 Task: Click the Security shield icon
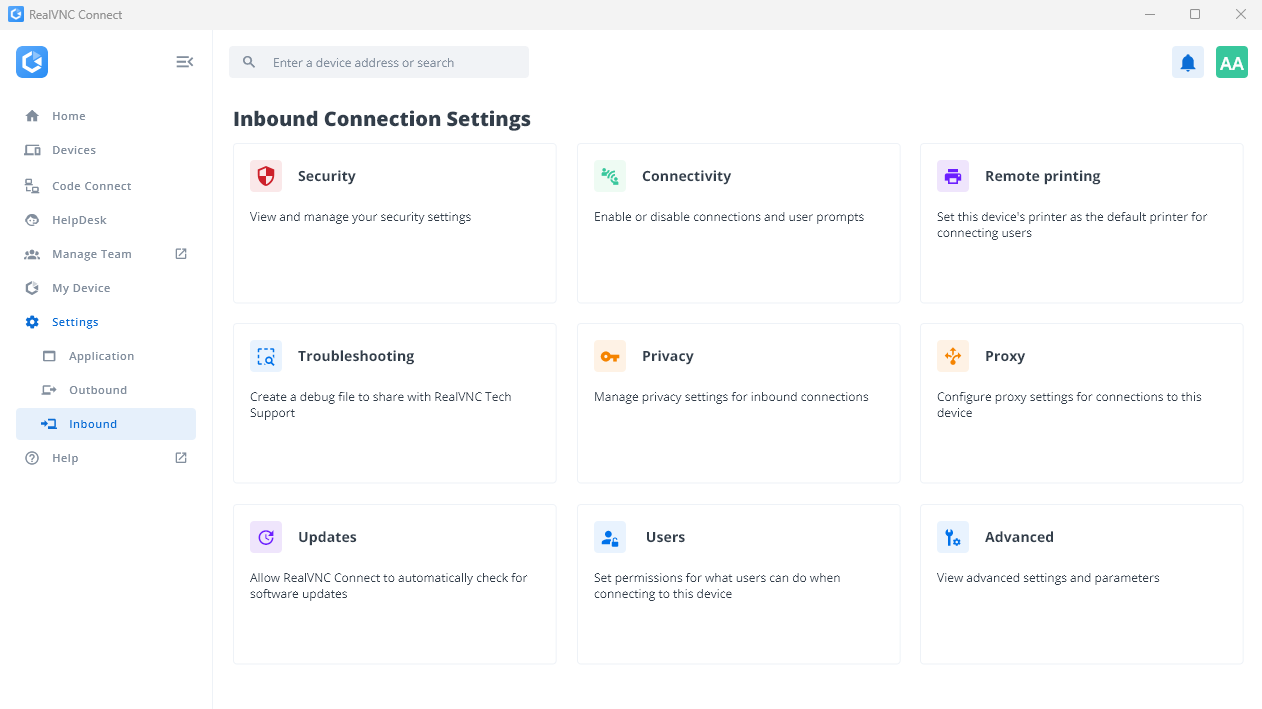click(x=266, y=176)
